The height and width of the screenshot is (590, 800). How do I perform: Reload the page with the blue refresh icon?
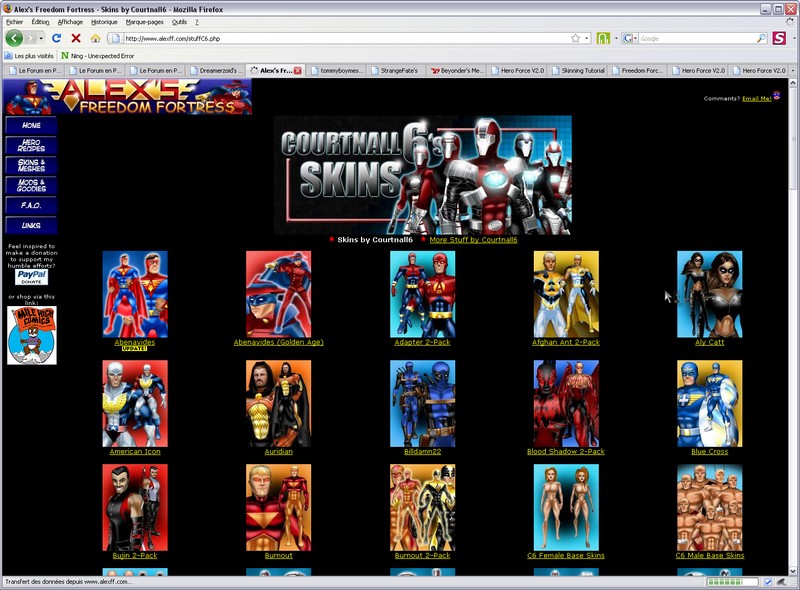[x=57, y=38]
